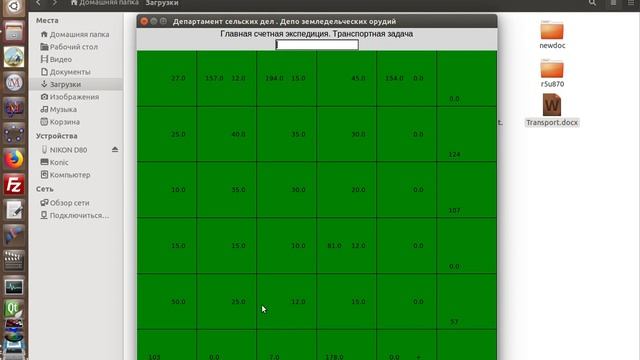Image resolution: width=640 pixels, height=360 pixels.
Task: Click the cell value 27.0
Action: (178, 78)
